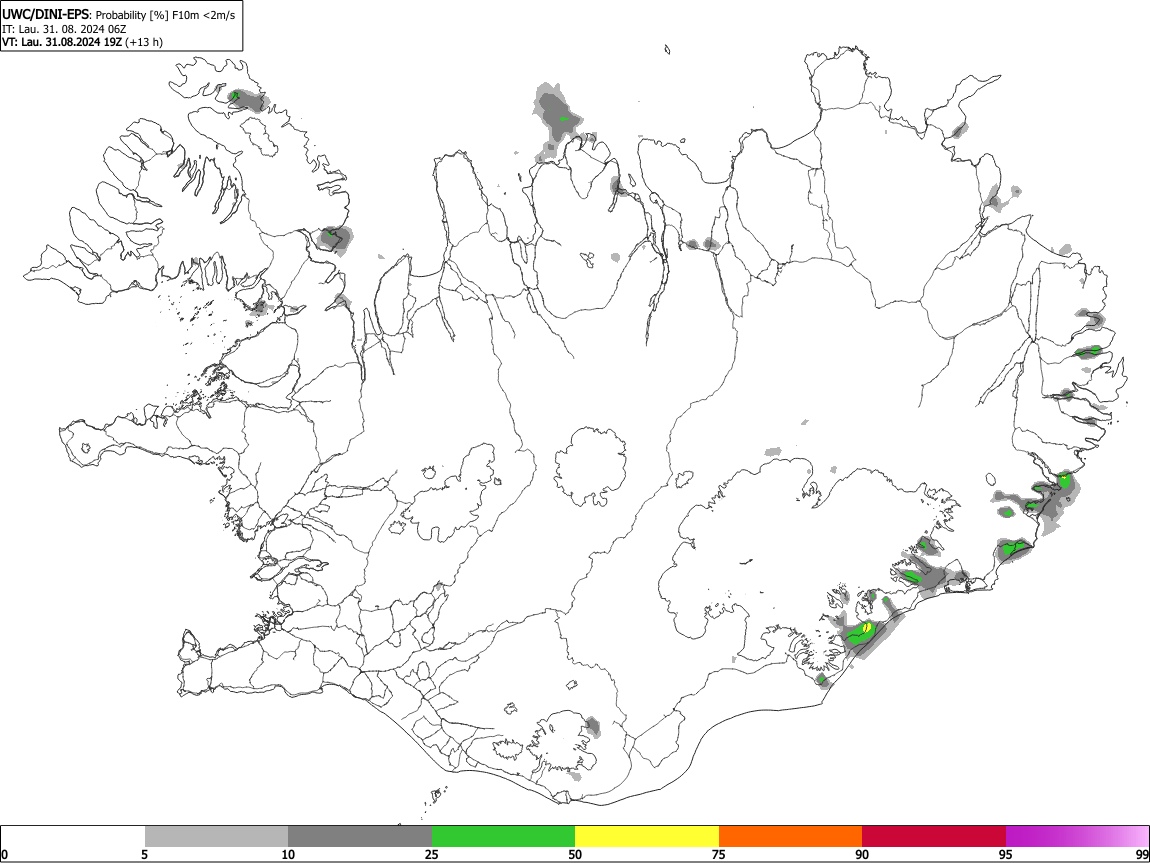Click the light gray 5-10 legend swatch
Image resolution: width=1150 pixels, height=863 pixels.
(x=216, y=836)
